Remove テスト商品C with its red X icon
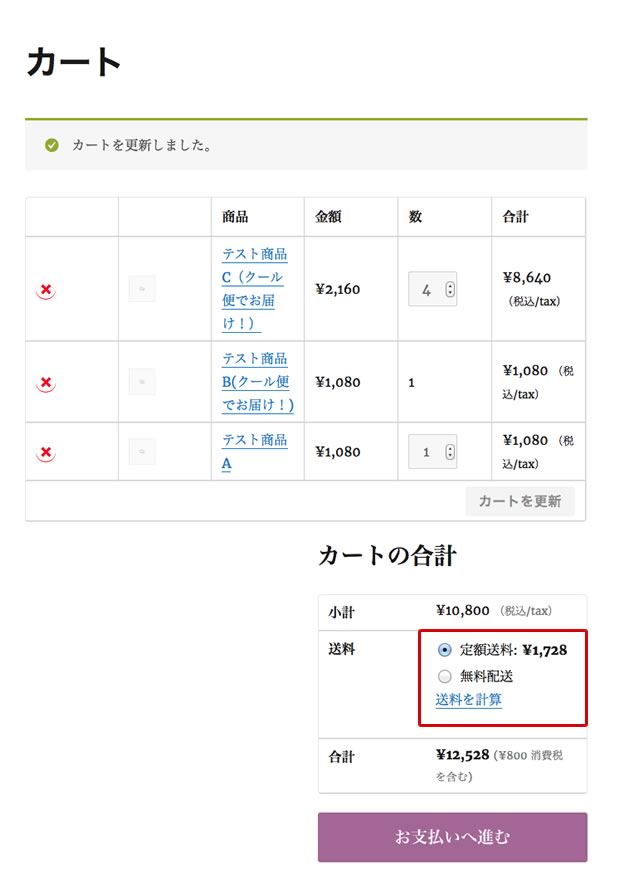The width and height of the screenshot is (620, 879). [x=46, y=290]
